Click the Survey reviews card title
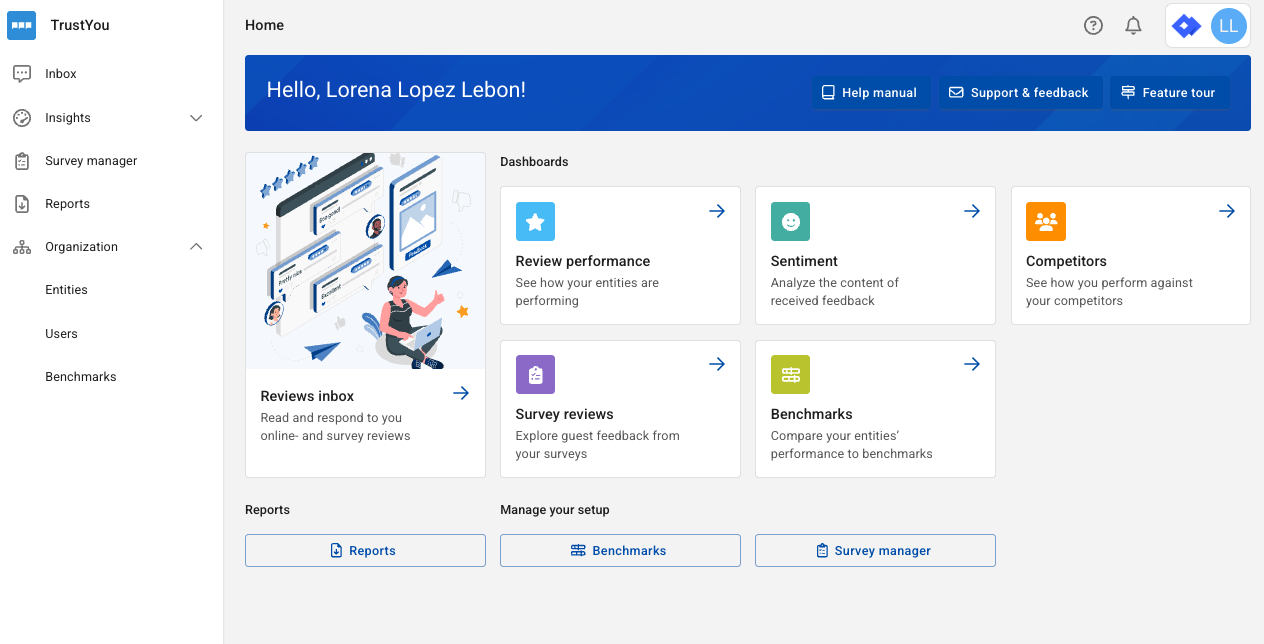This screenshot has height=644, width=1264. [x=564, y=414]
